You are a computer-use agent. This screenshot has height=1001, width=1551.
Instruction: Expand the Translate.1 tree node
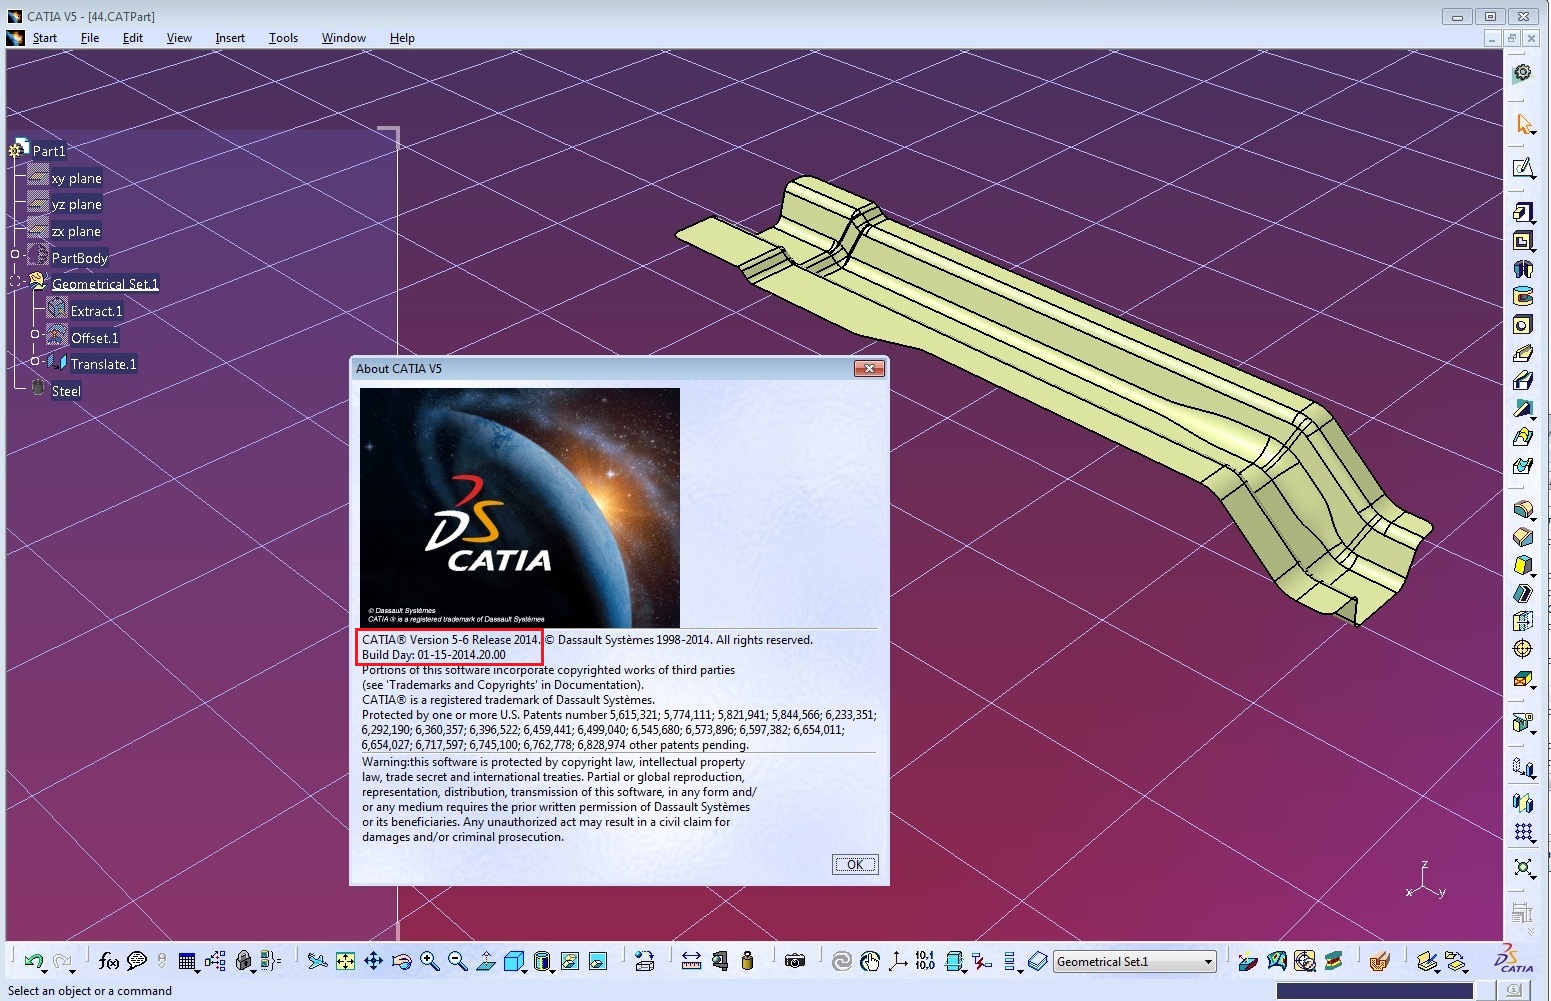pos(35,361)
